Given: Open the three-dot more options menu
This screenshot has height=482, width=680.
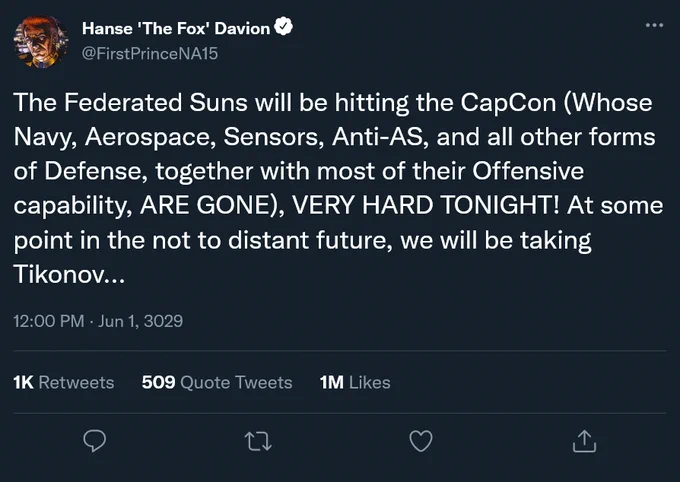Looking at the screenshot, I should click(654, 25).
